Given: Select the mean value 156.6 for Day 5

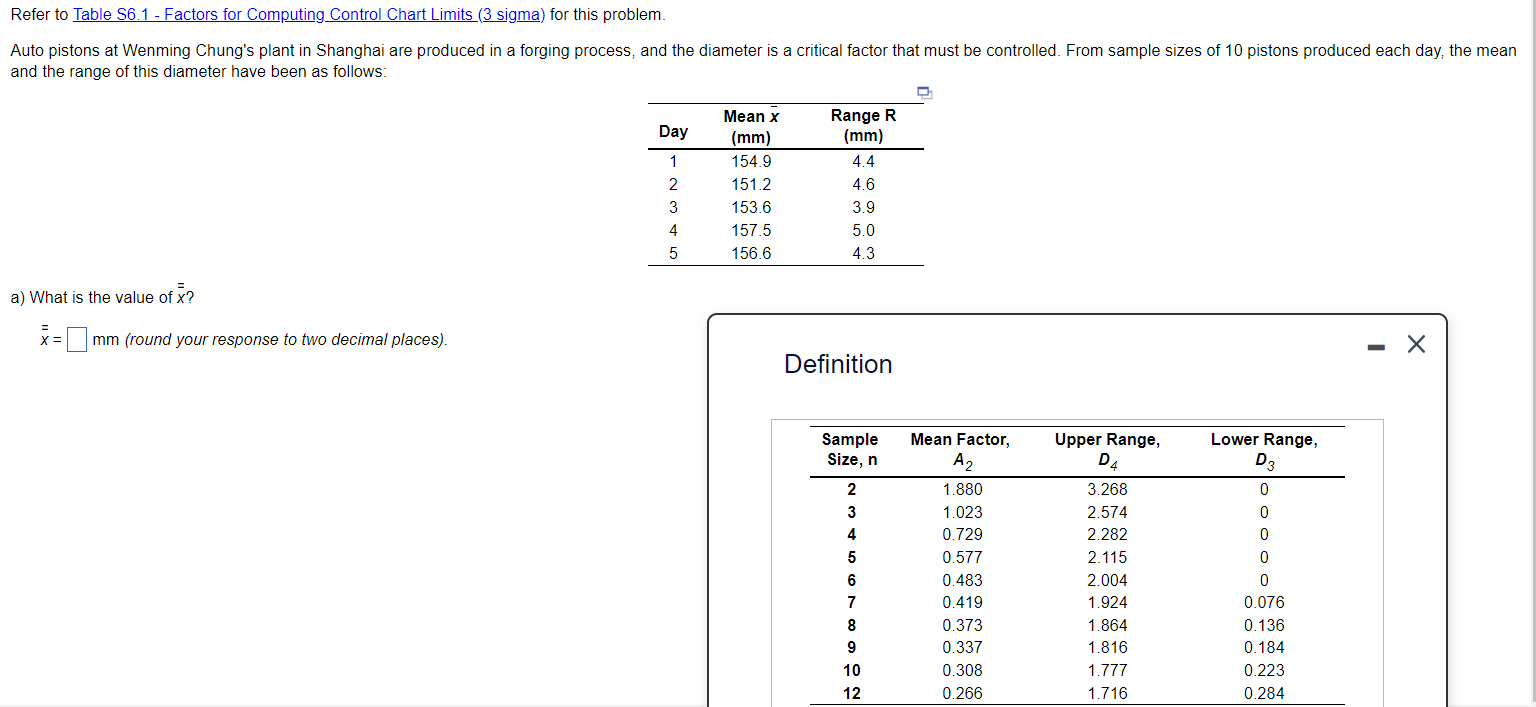Looking at the screenshot, I should (x=751, y=253).
